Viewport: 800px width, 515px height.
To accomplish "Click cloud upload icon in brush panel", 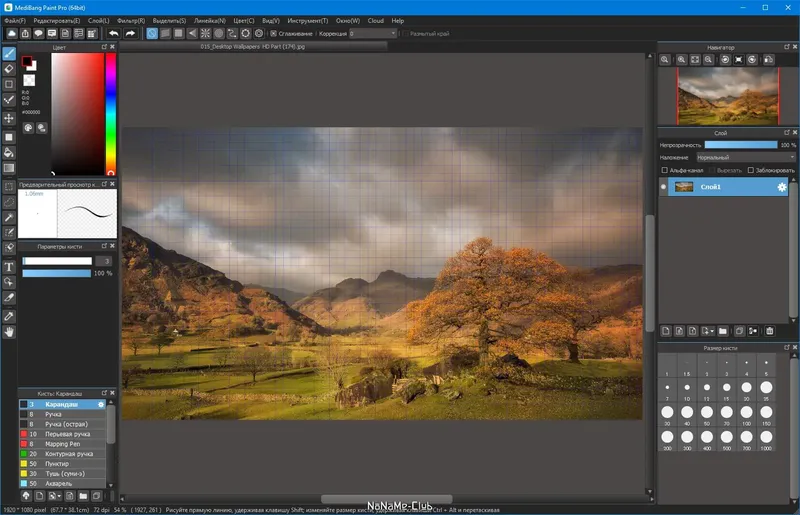I will 26,496.
